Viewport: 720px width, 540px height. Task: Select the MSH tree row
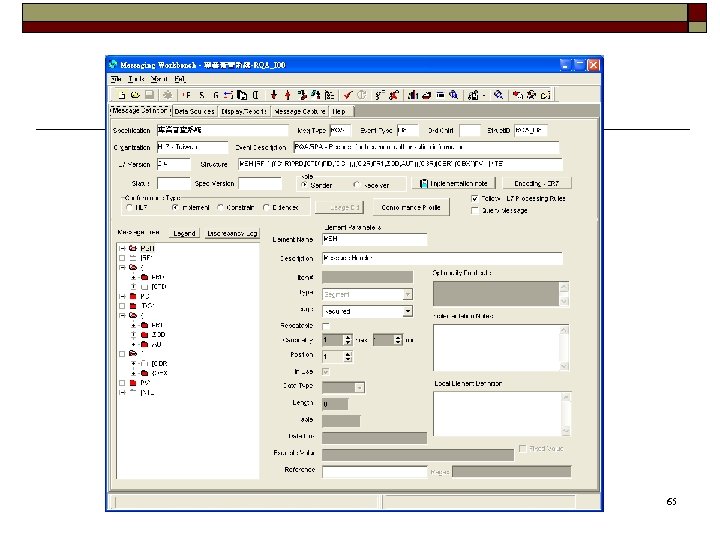(x=147, y=248)
